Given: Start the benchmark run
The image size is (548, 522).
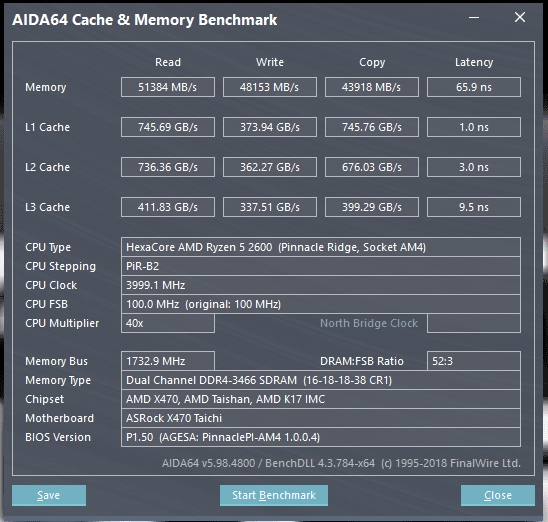Looking at the screenshot, I should [274, 495].
